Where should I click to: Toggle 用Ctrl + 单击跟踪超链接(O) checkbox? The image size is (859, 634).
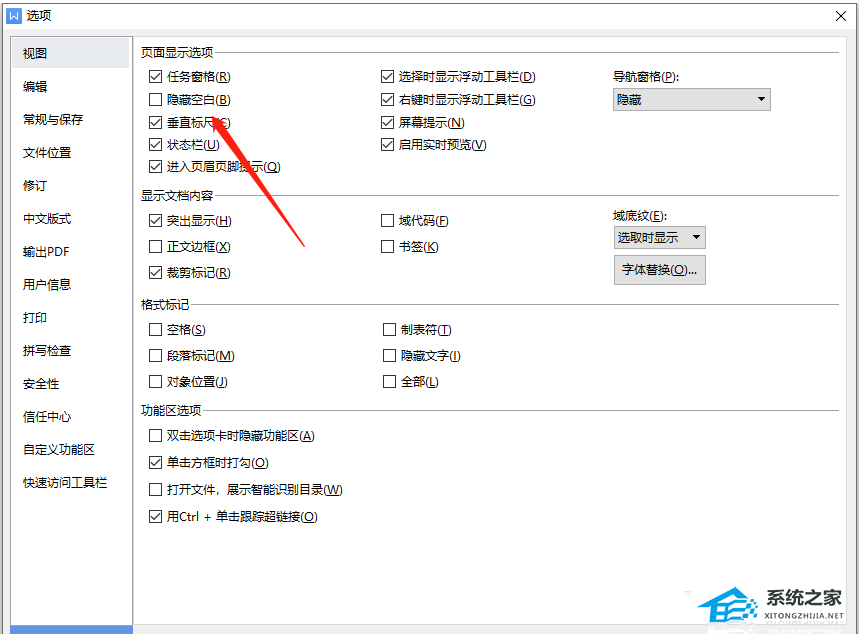[x=156, y=516]
